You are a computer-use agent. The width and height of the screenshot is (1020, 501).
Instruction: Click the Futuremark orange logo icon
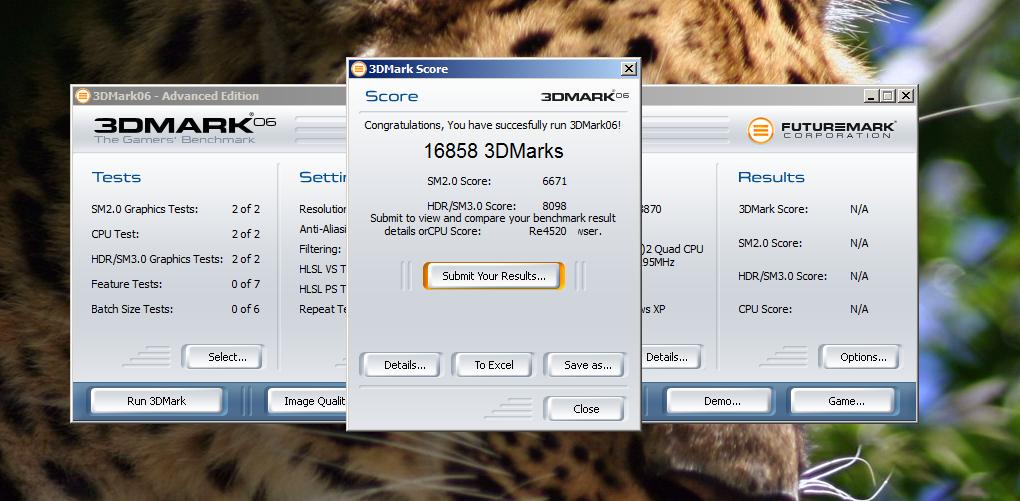click(x=760, y=130)
